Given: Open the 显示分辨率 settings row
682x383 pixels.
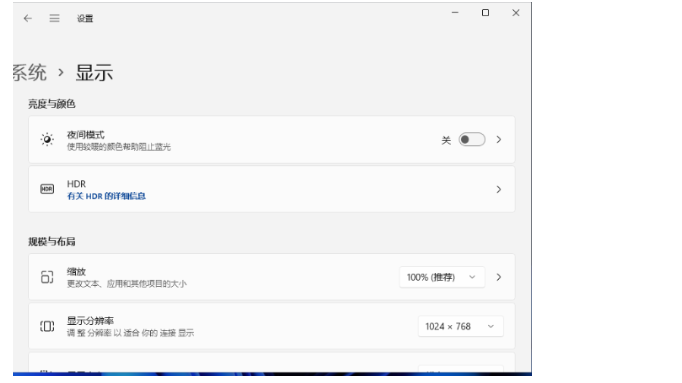Looking at the screenshot, I should click(x=272, y=326).
